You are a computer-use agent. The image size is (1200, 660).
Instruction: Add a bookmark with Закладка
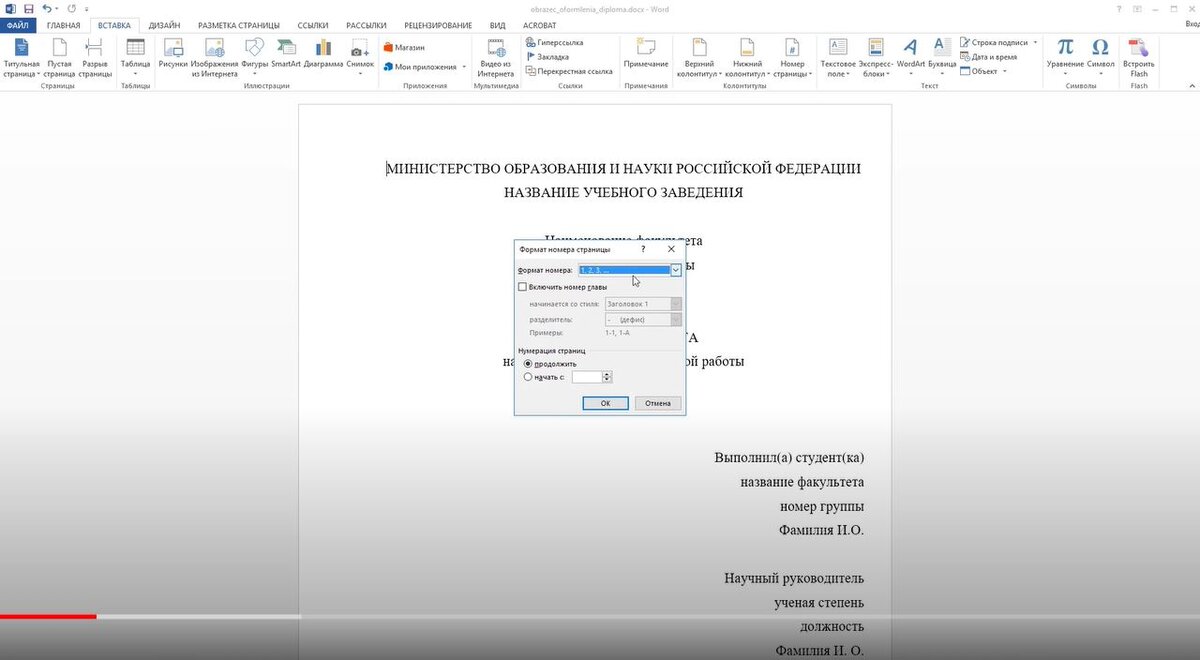pyautogui.click(x=547, y=57)
